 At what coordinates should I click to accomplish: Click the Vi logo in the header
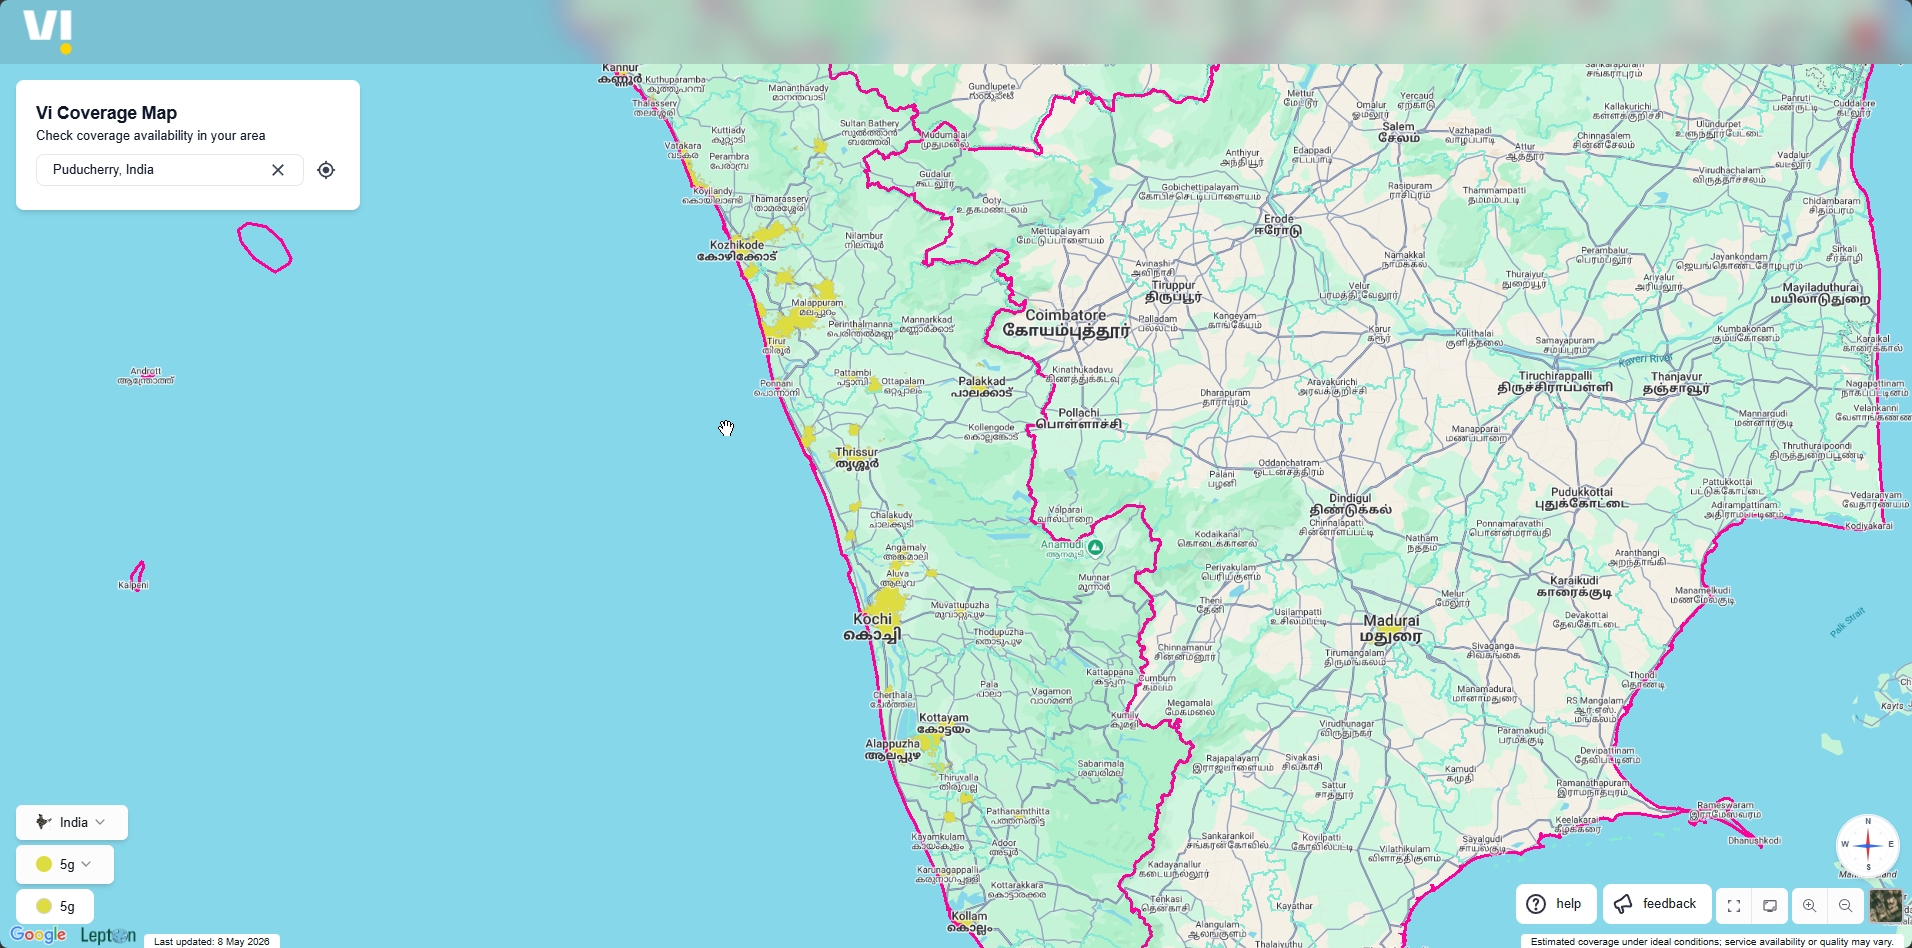(x=48, y=31)
